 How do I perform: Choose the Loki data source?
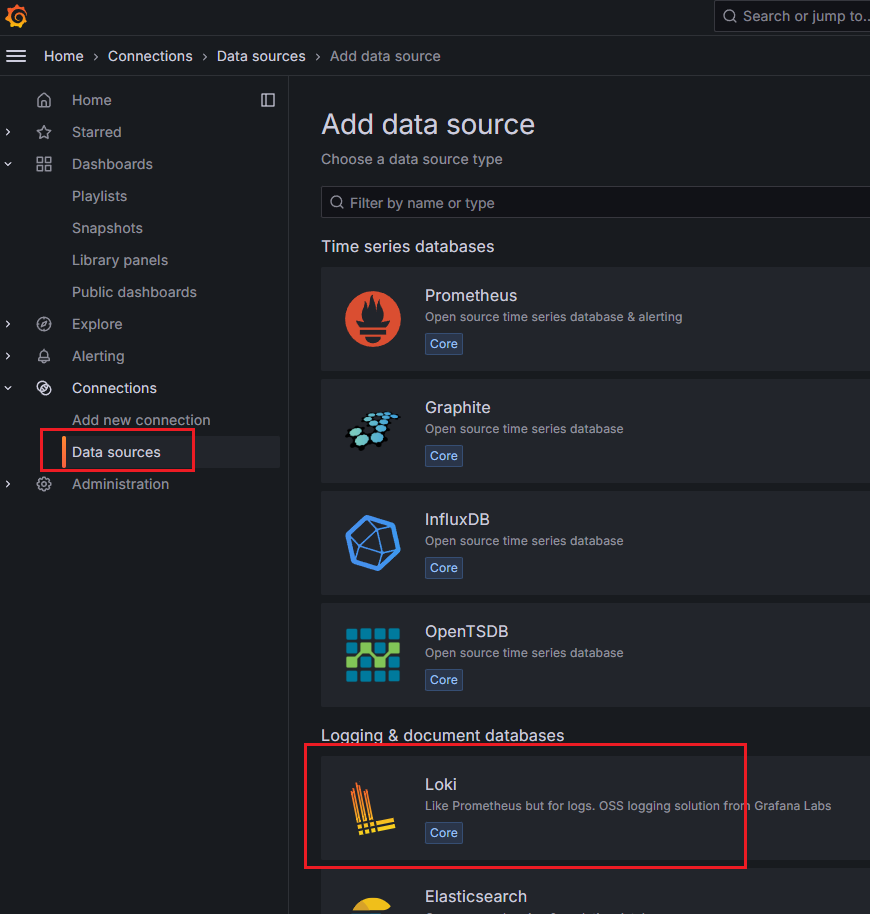596,808
